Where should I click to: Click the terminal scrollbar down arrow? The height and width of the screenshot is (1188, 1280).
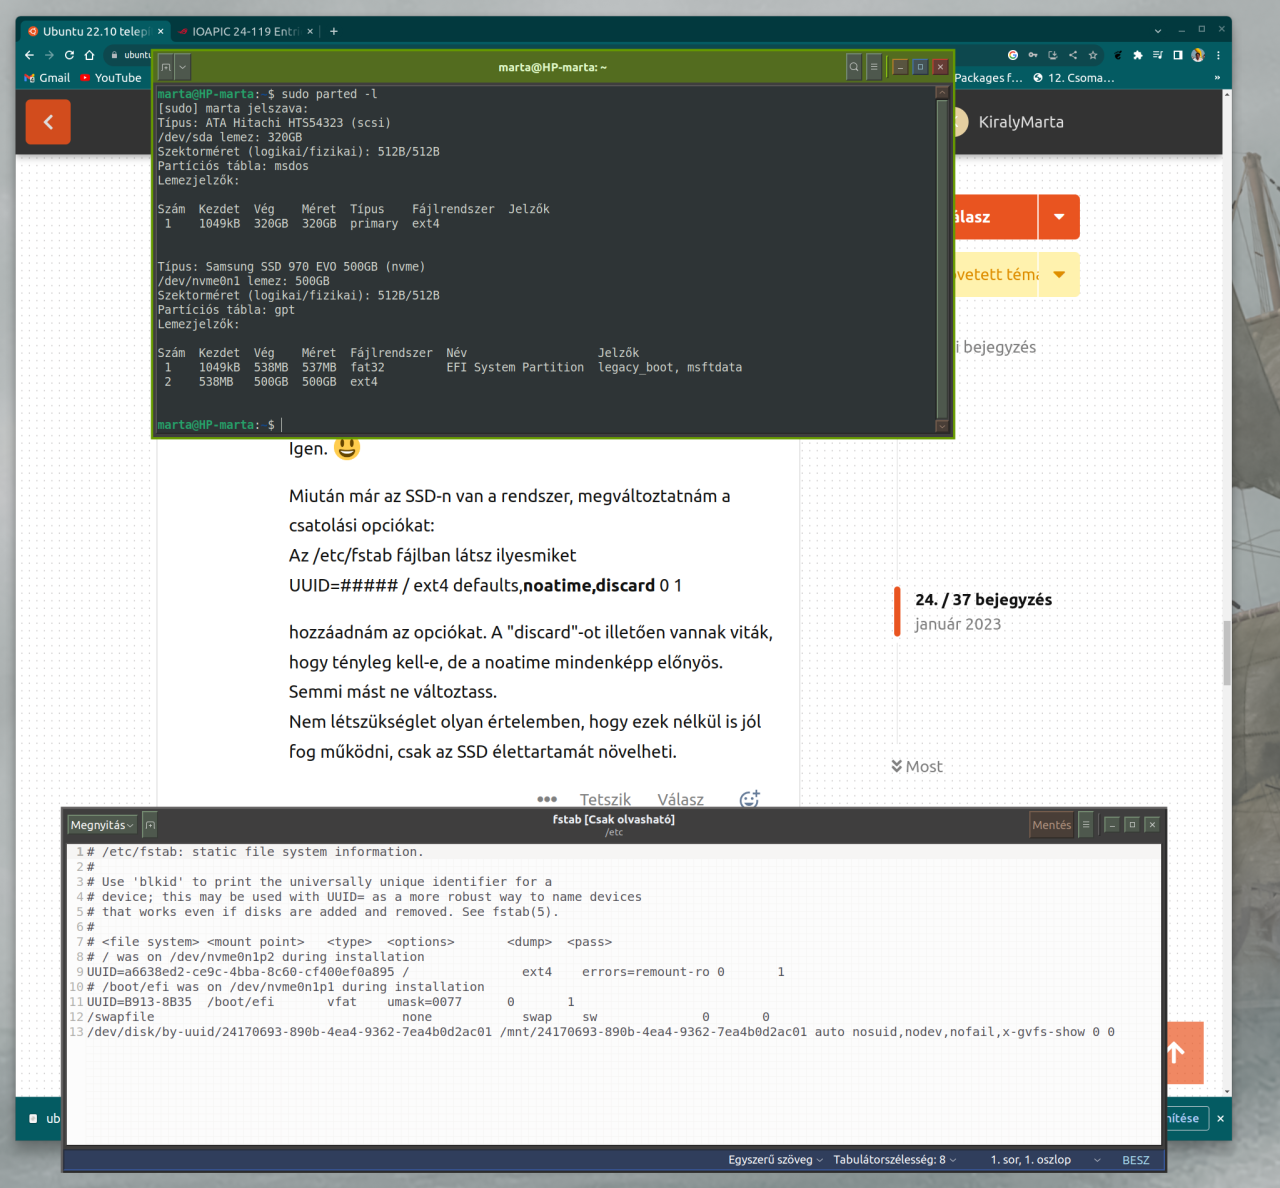(941, 426)
